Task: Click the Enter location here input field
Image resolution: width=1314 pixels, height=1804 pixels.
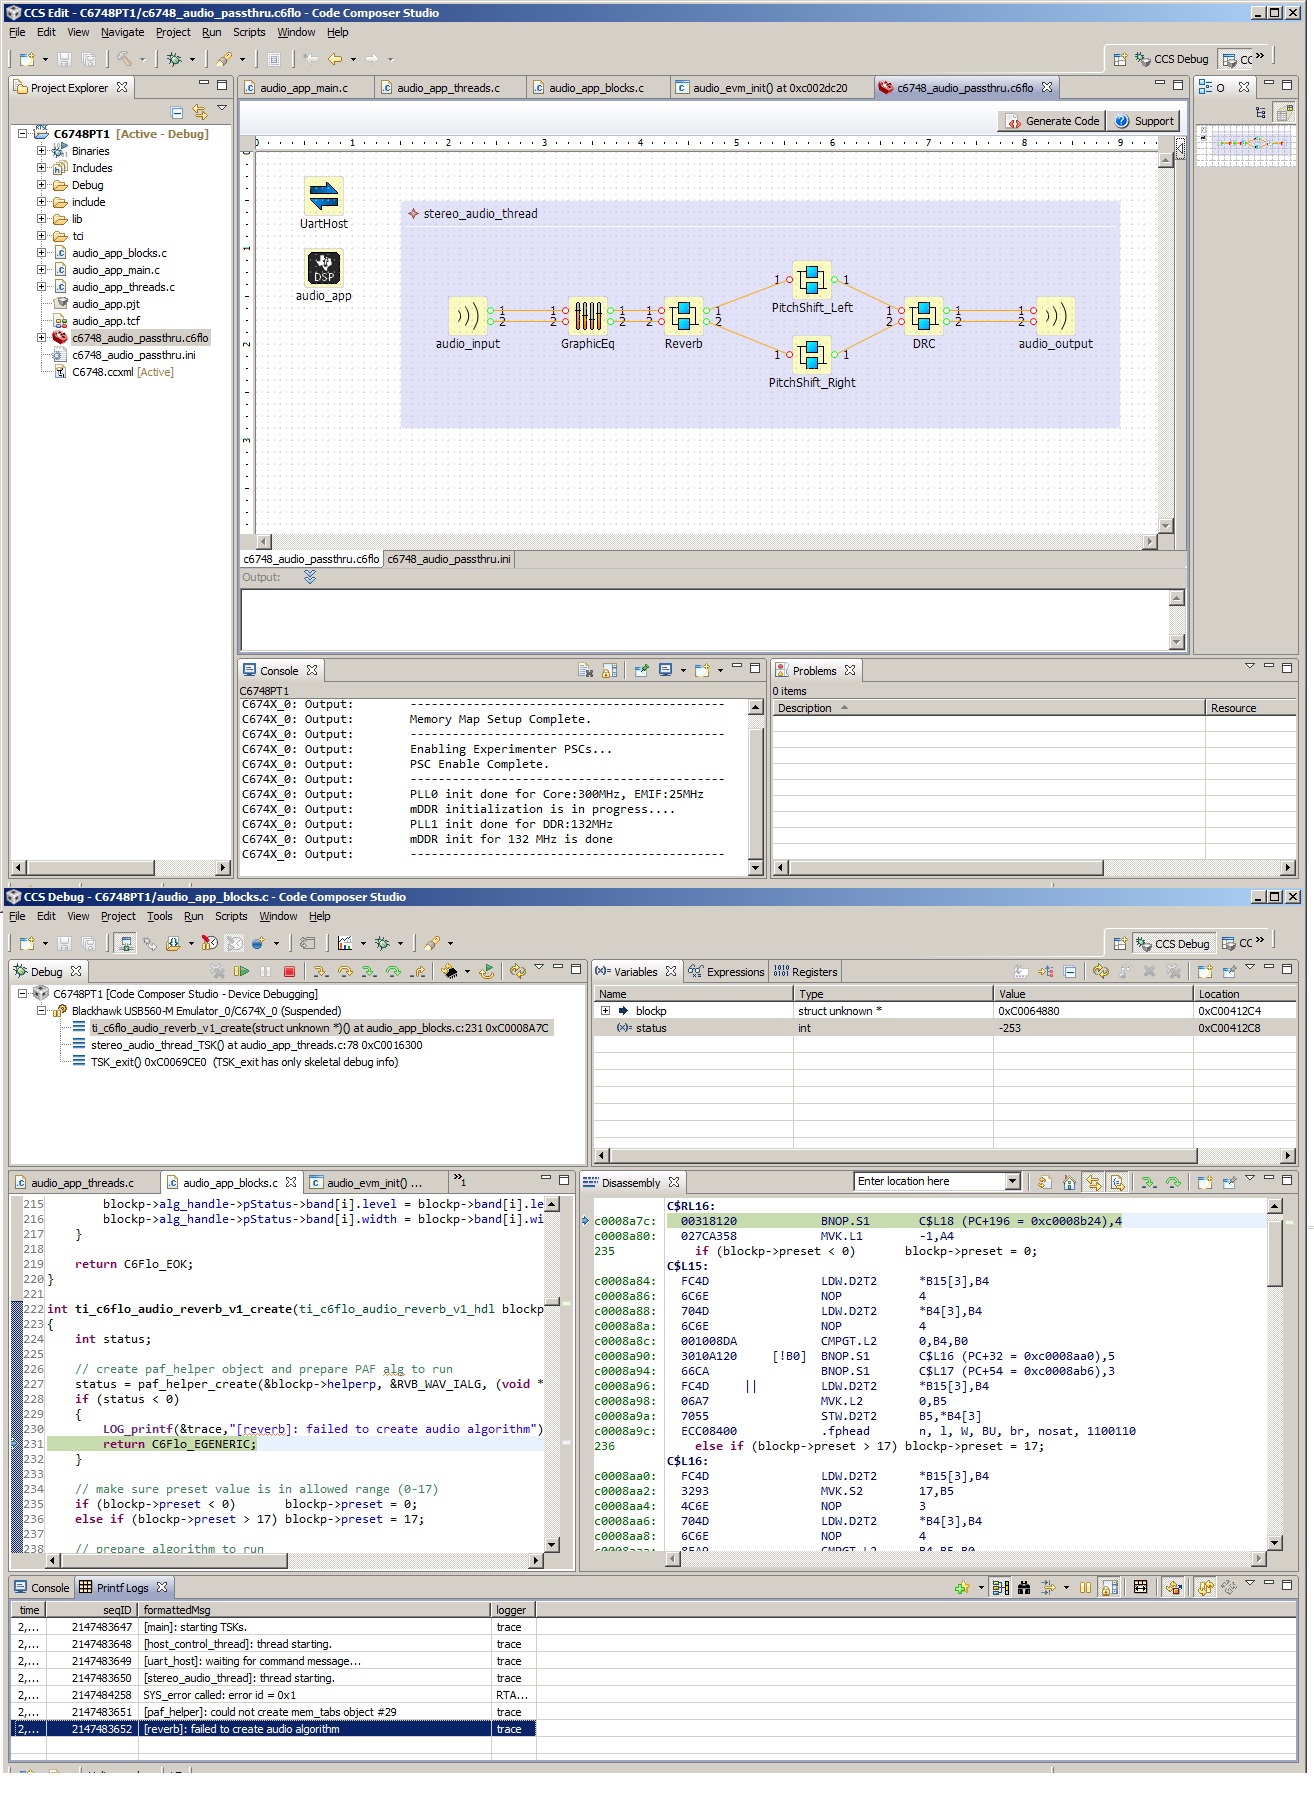Action: (930, 1182)
